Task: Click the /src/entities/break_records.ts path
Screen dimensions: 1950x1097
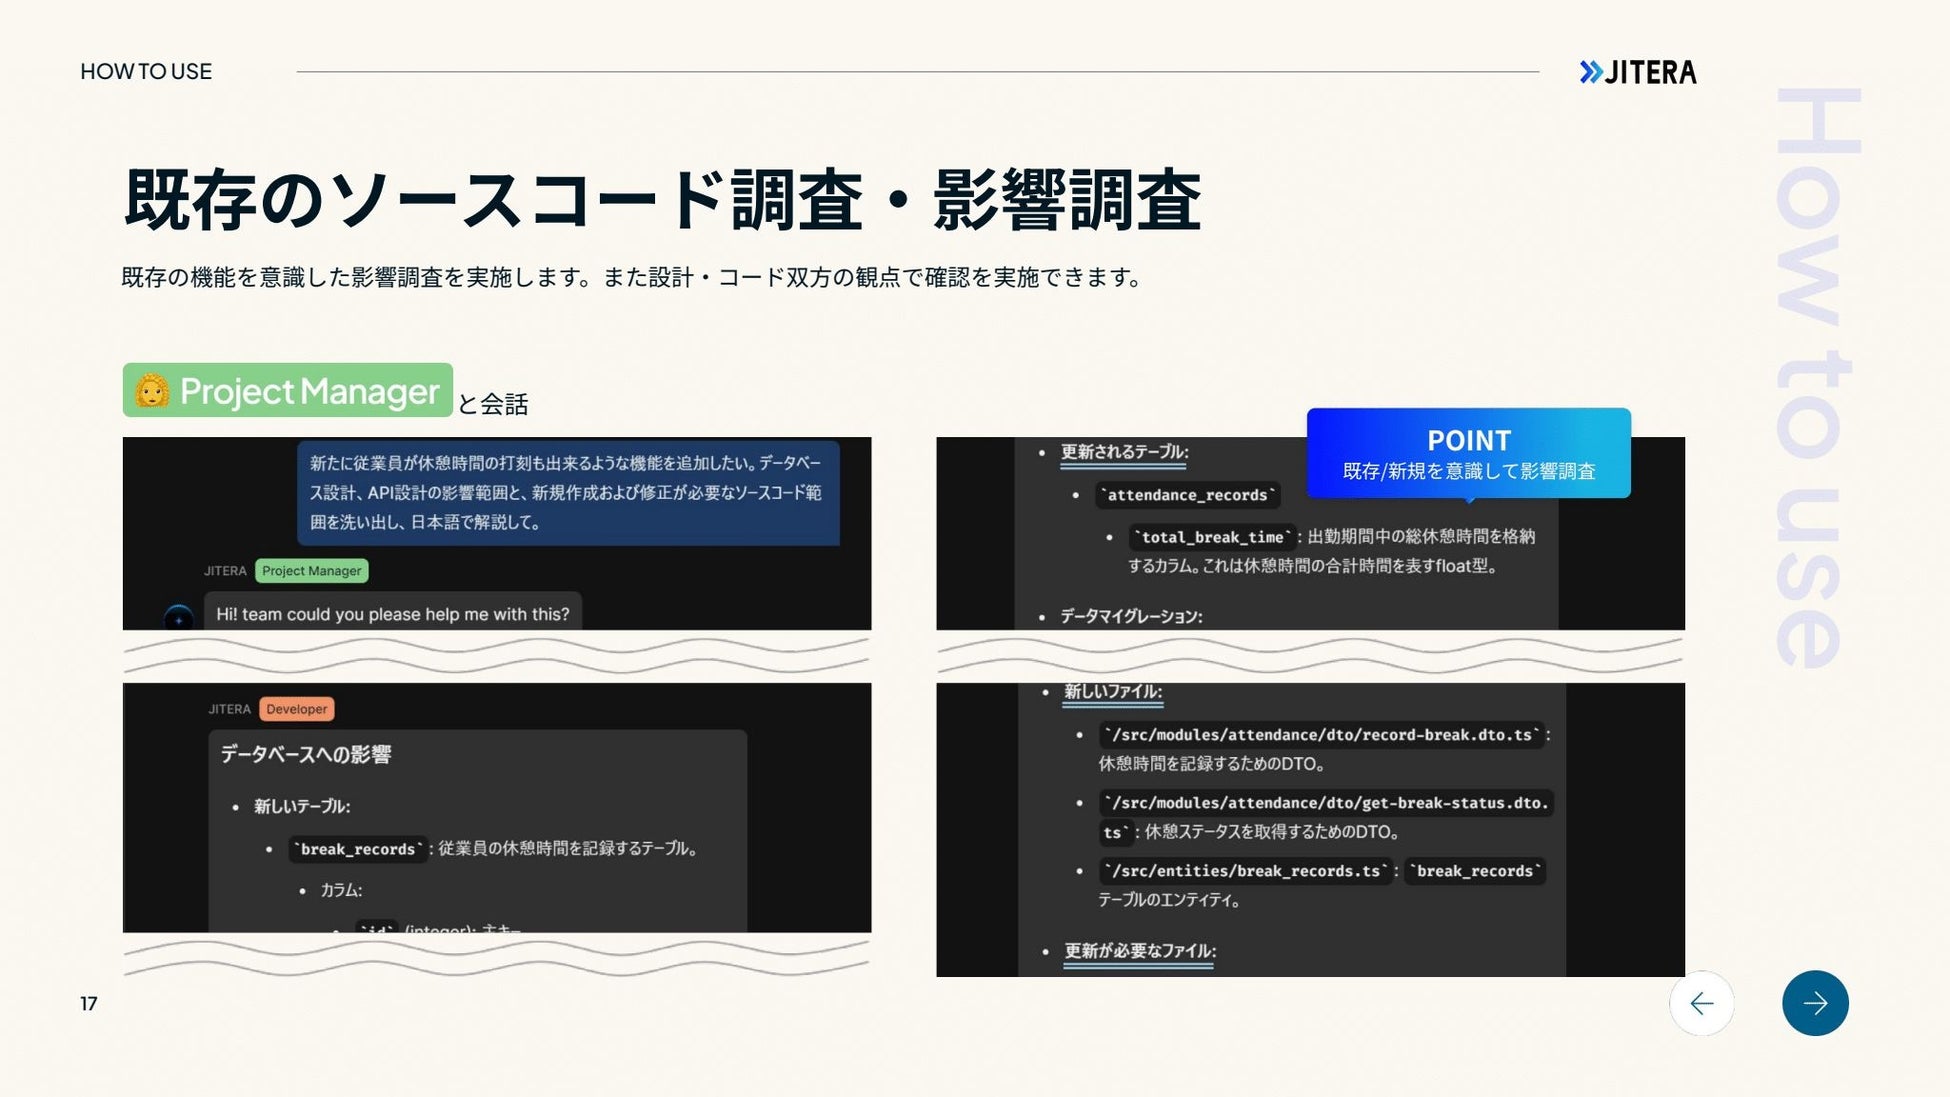Action: (x=1244, y=871)
